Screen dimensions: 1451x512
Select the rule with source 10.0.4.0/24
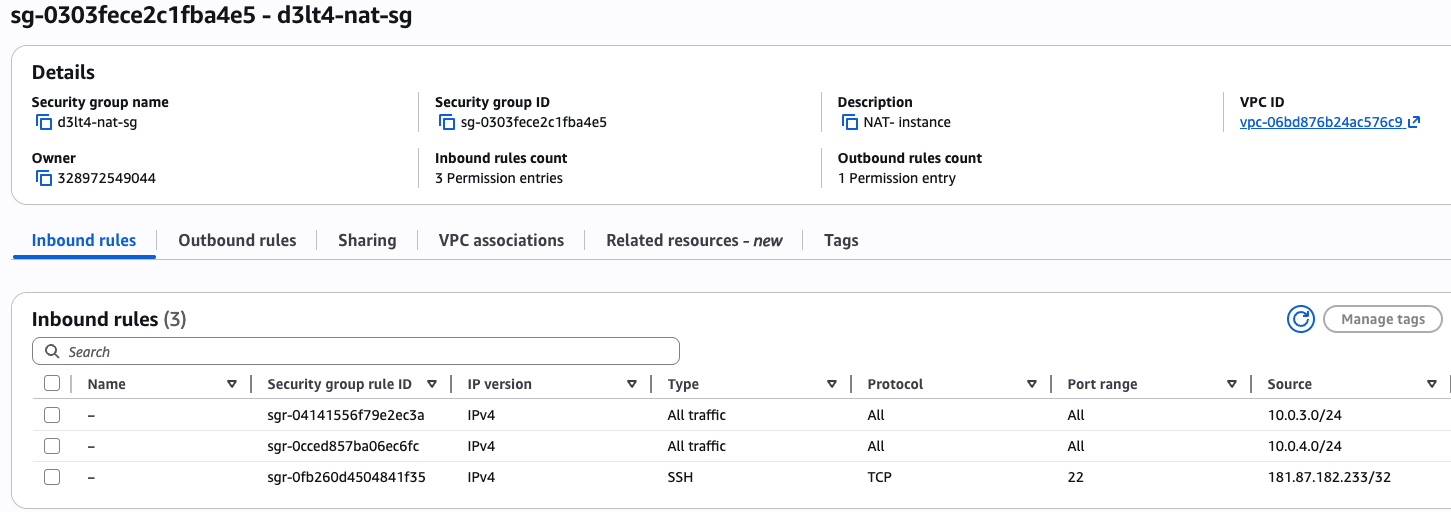coord(52,446)
